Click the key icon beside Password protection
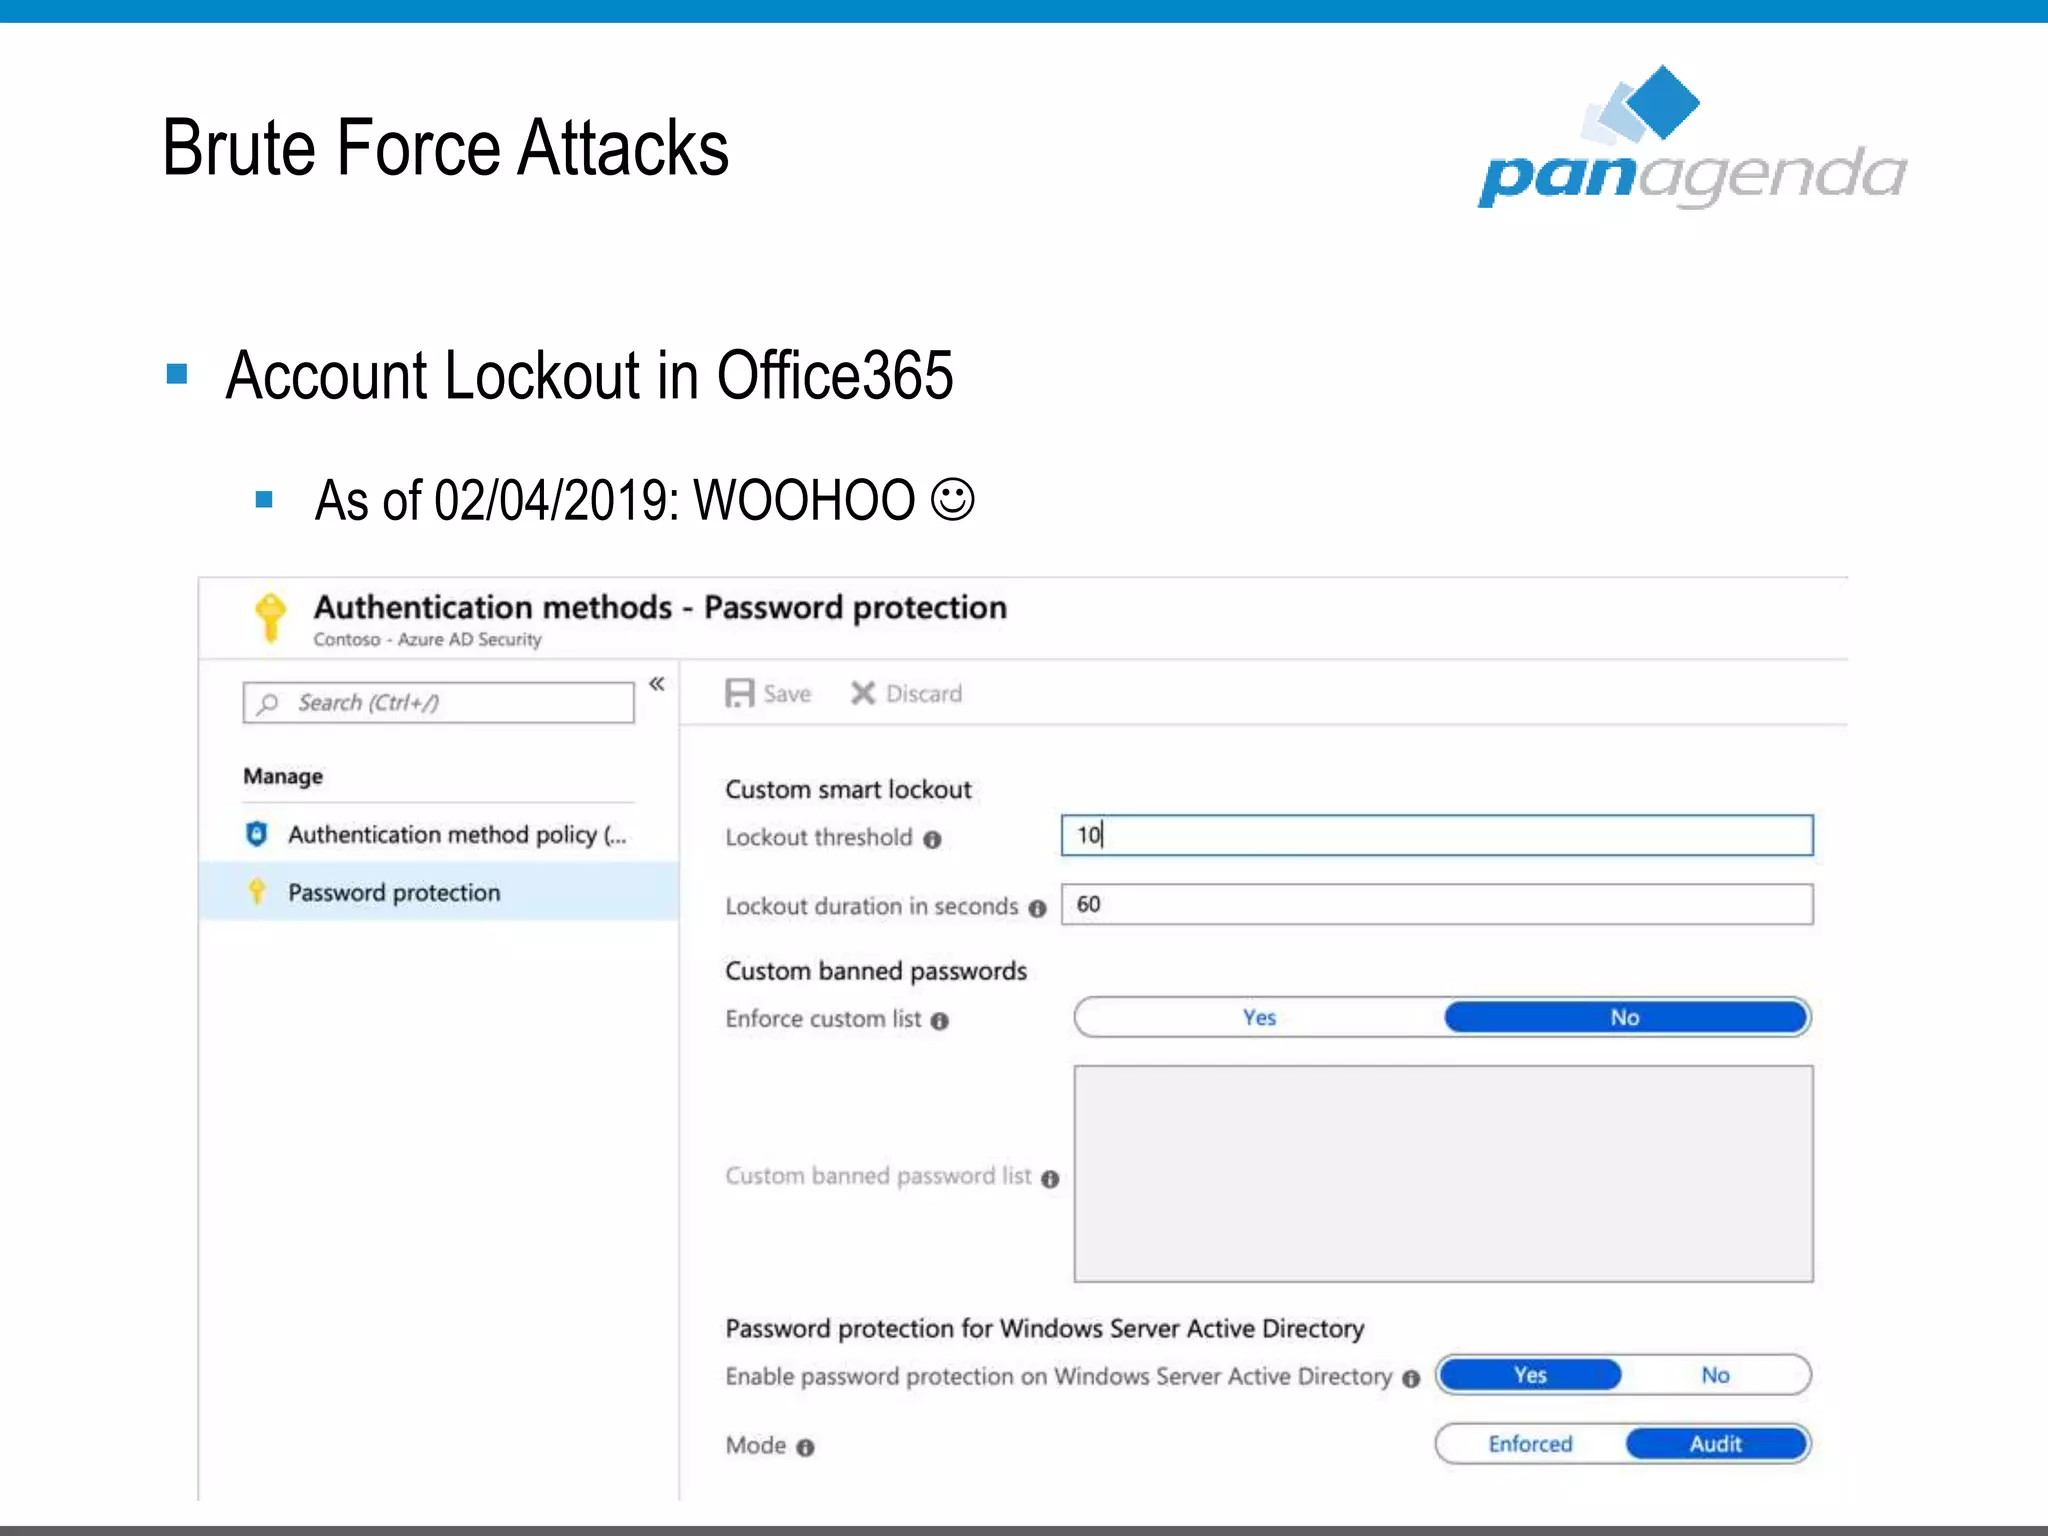Image resolution: width=2048 pixels, height=1536 pixels. click(257, 891)
